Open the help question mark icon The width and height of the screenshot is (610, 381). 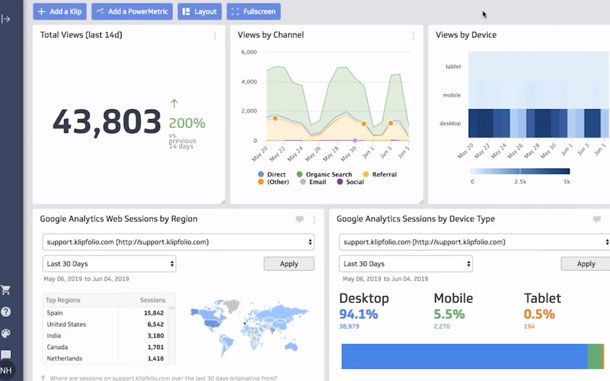pos(5,312)
